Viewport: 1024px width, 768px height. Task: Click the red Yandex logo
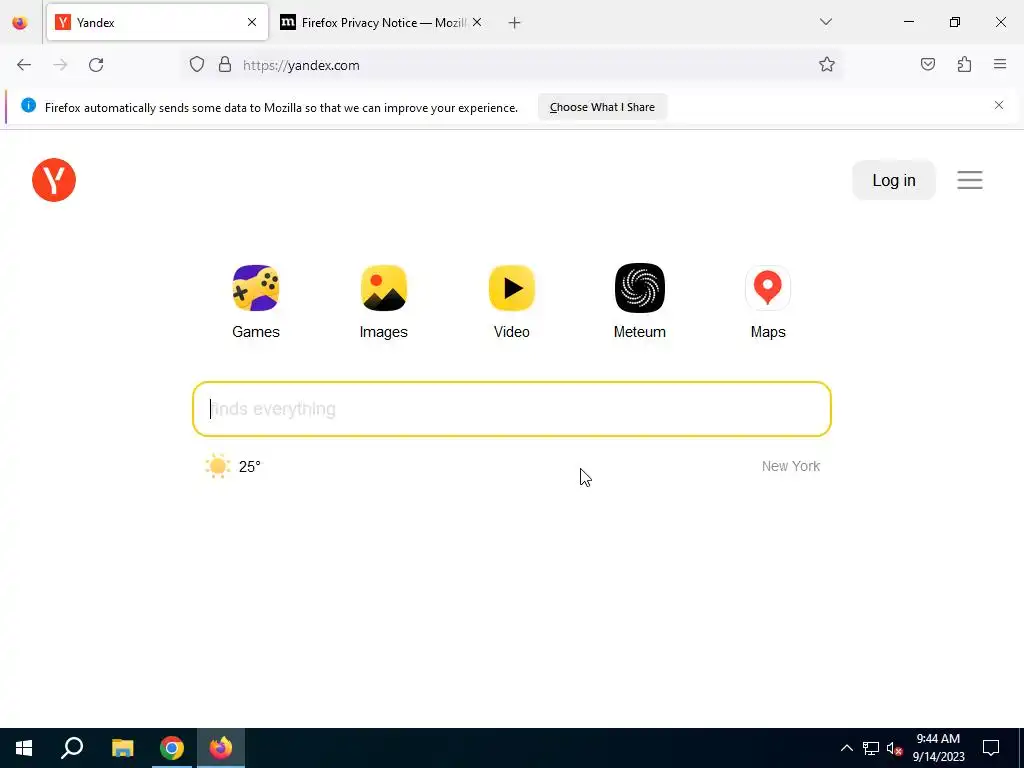point(54,180)
